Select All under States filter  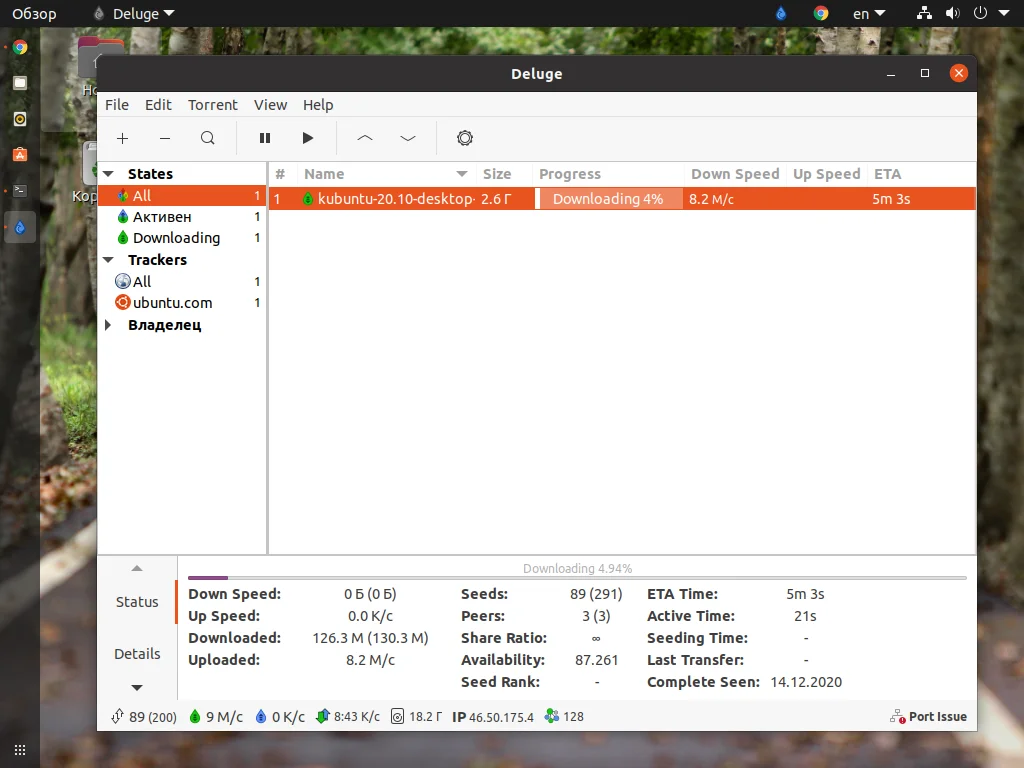182,195
